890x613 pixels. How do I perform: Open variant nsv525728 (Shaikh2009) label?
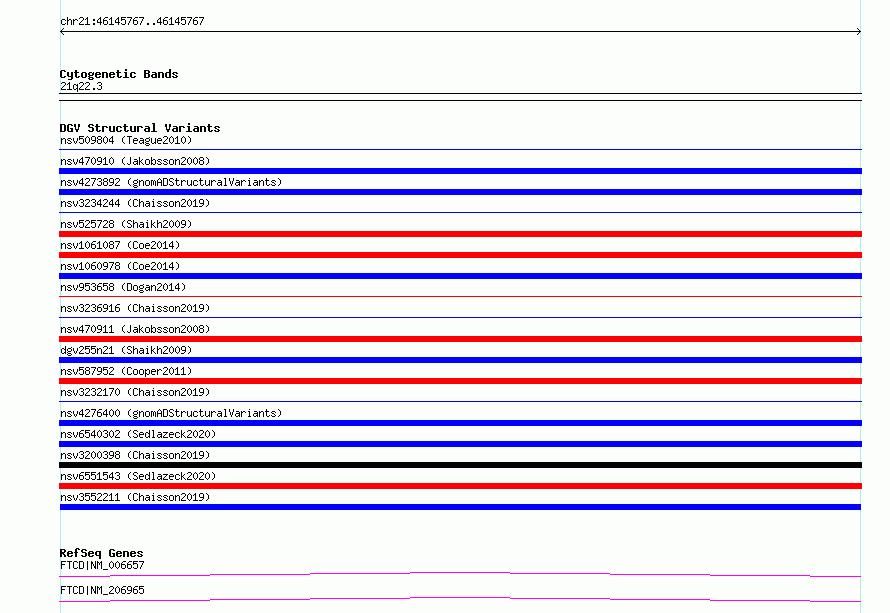point(126,224)
